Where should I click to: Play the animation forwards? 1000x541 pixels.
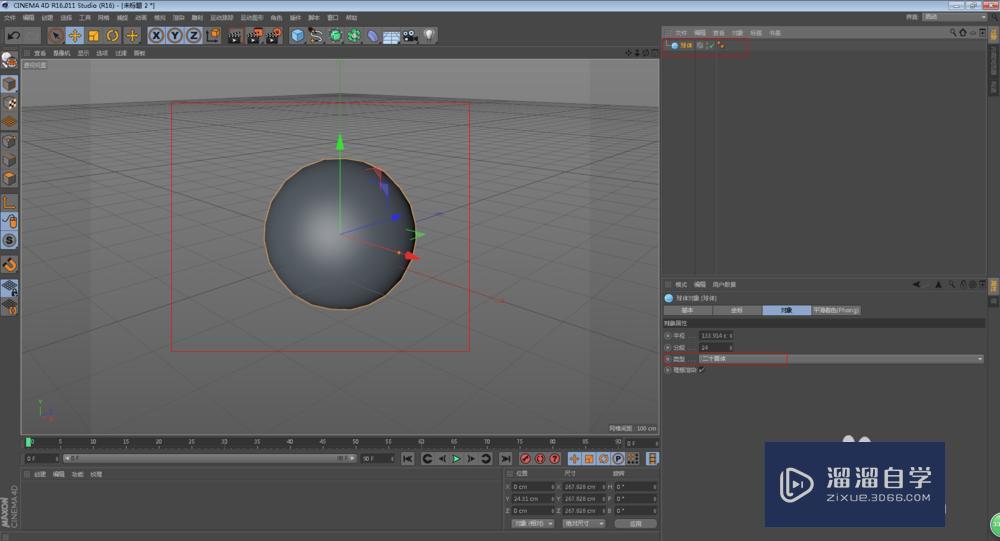tap(457, 459)
